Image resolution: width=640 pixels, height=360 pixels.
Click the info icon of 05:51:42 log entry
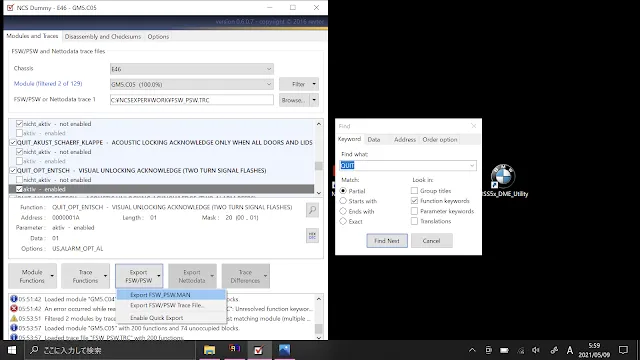13,299
